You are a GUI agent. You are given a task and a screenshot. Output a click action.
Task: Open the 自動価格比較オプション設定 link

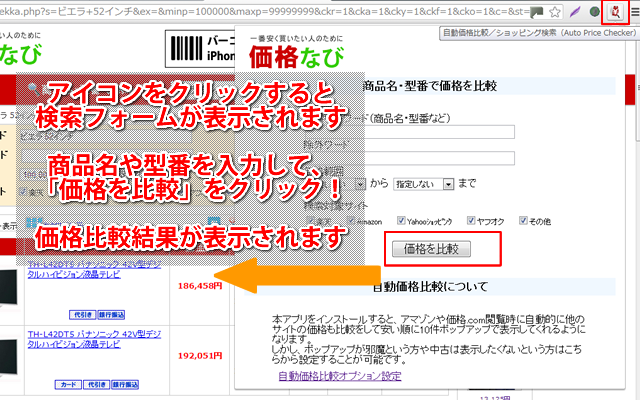(340, 376)
